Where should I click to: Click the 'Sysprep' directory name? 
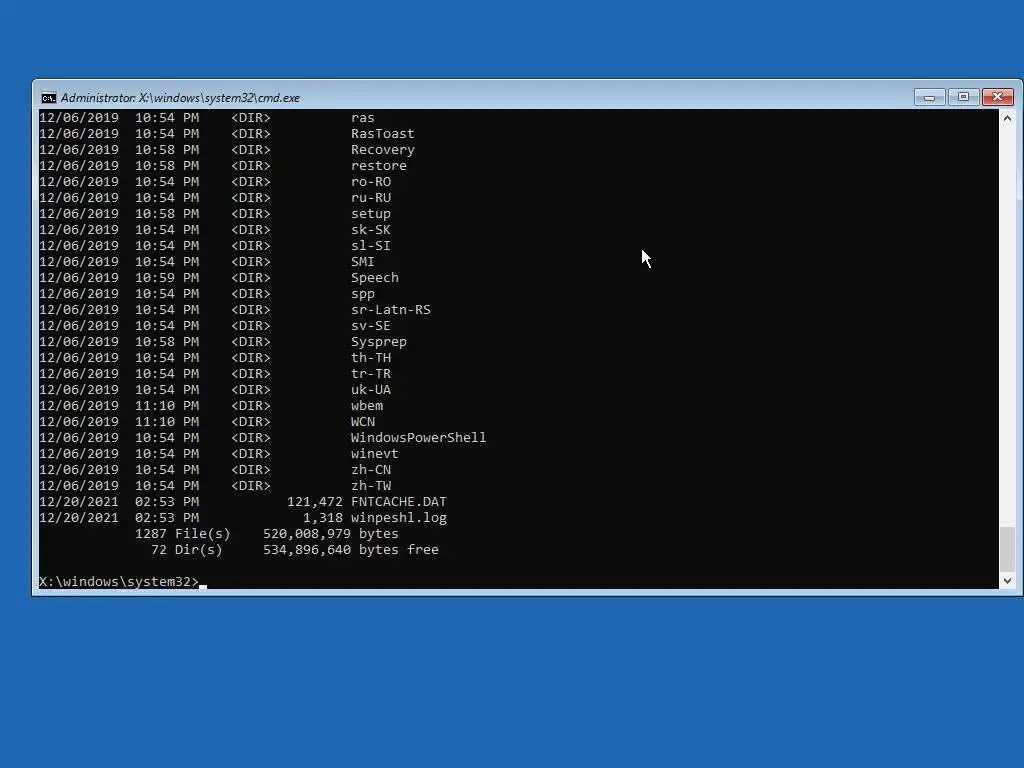pos(379,342)
